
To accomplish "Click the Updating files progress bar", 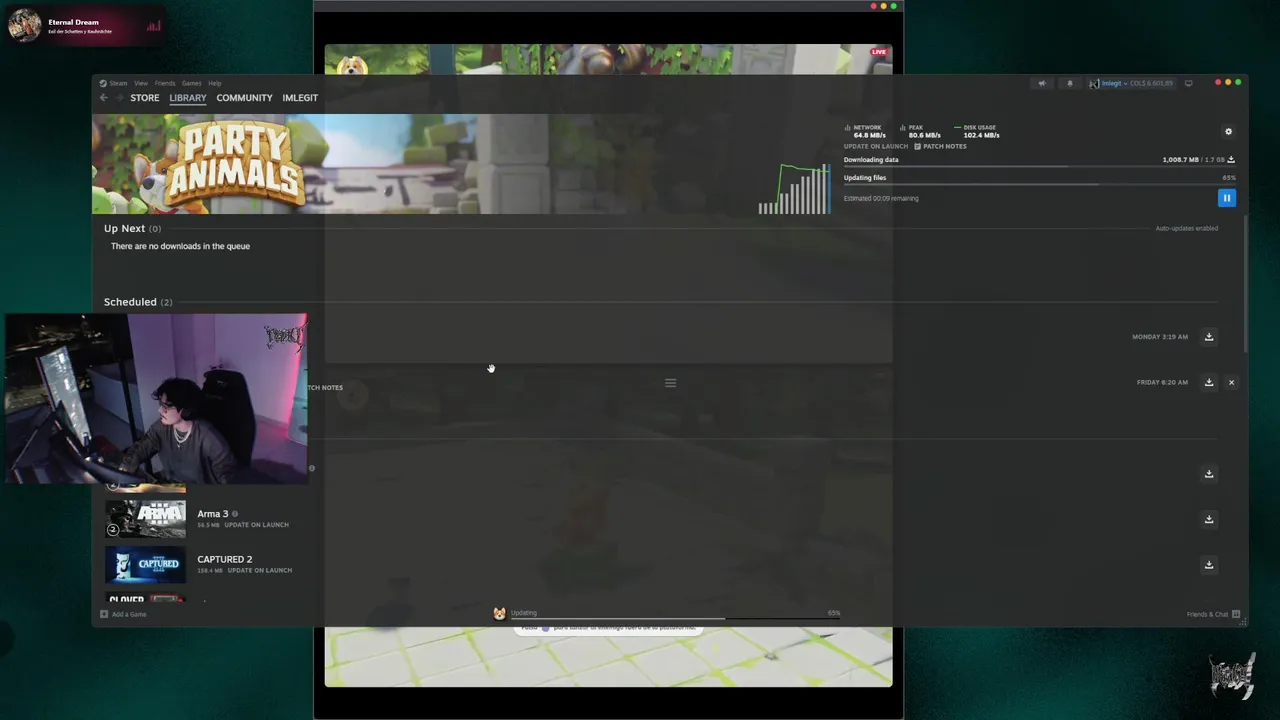I will (x=1040, y=184).
